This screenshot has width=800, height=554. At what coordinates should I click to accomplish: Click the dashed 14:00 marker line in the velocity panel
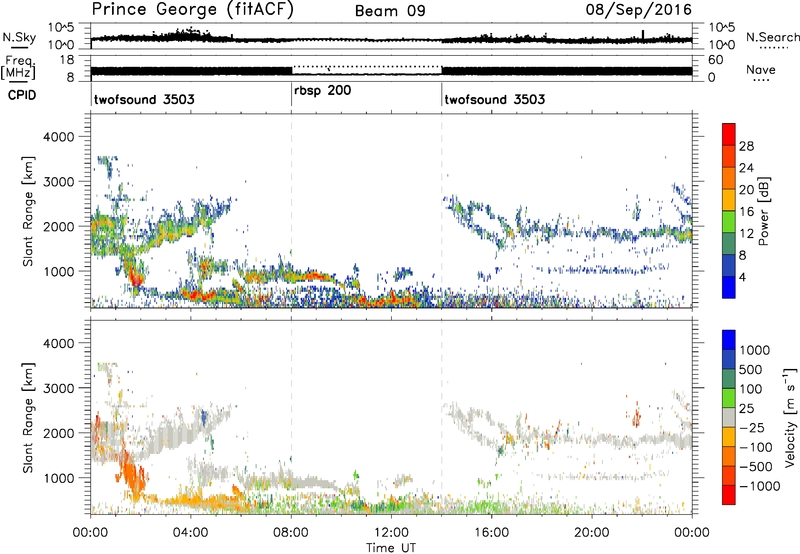(442, 417)
